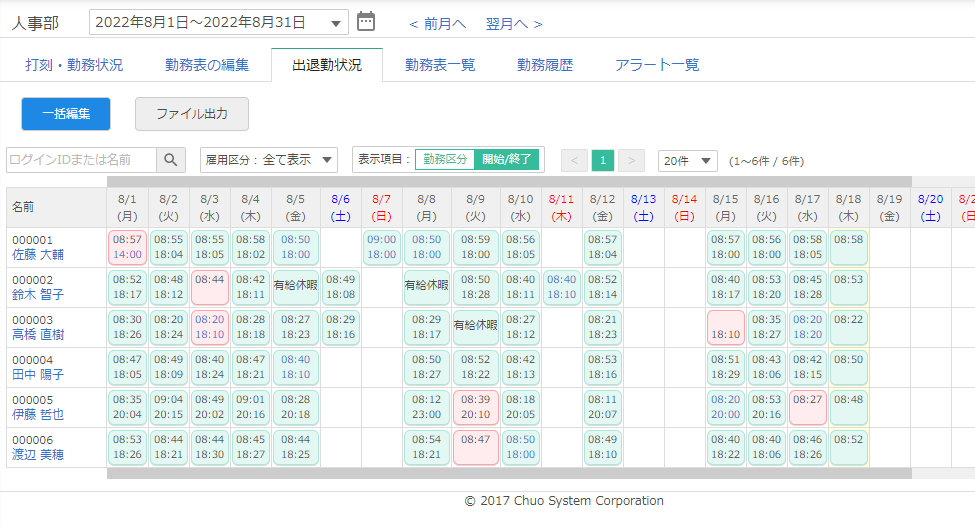The image size is (975, 525).
Task: Navigate to 翌月へ link
Action: tap(514, 23)
